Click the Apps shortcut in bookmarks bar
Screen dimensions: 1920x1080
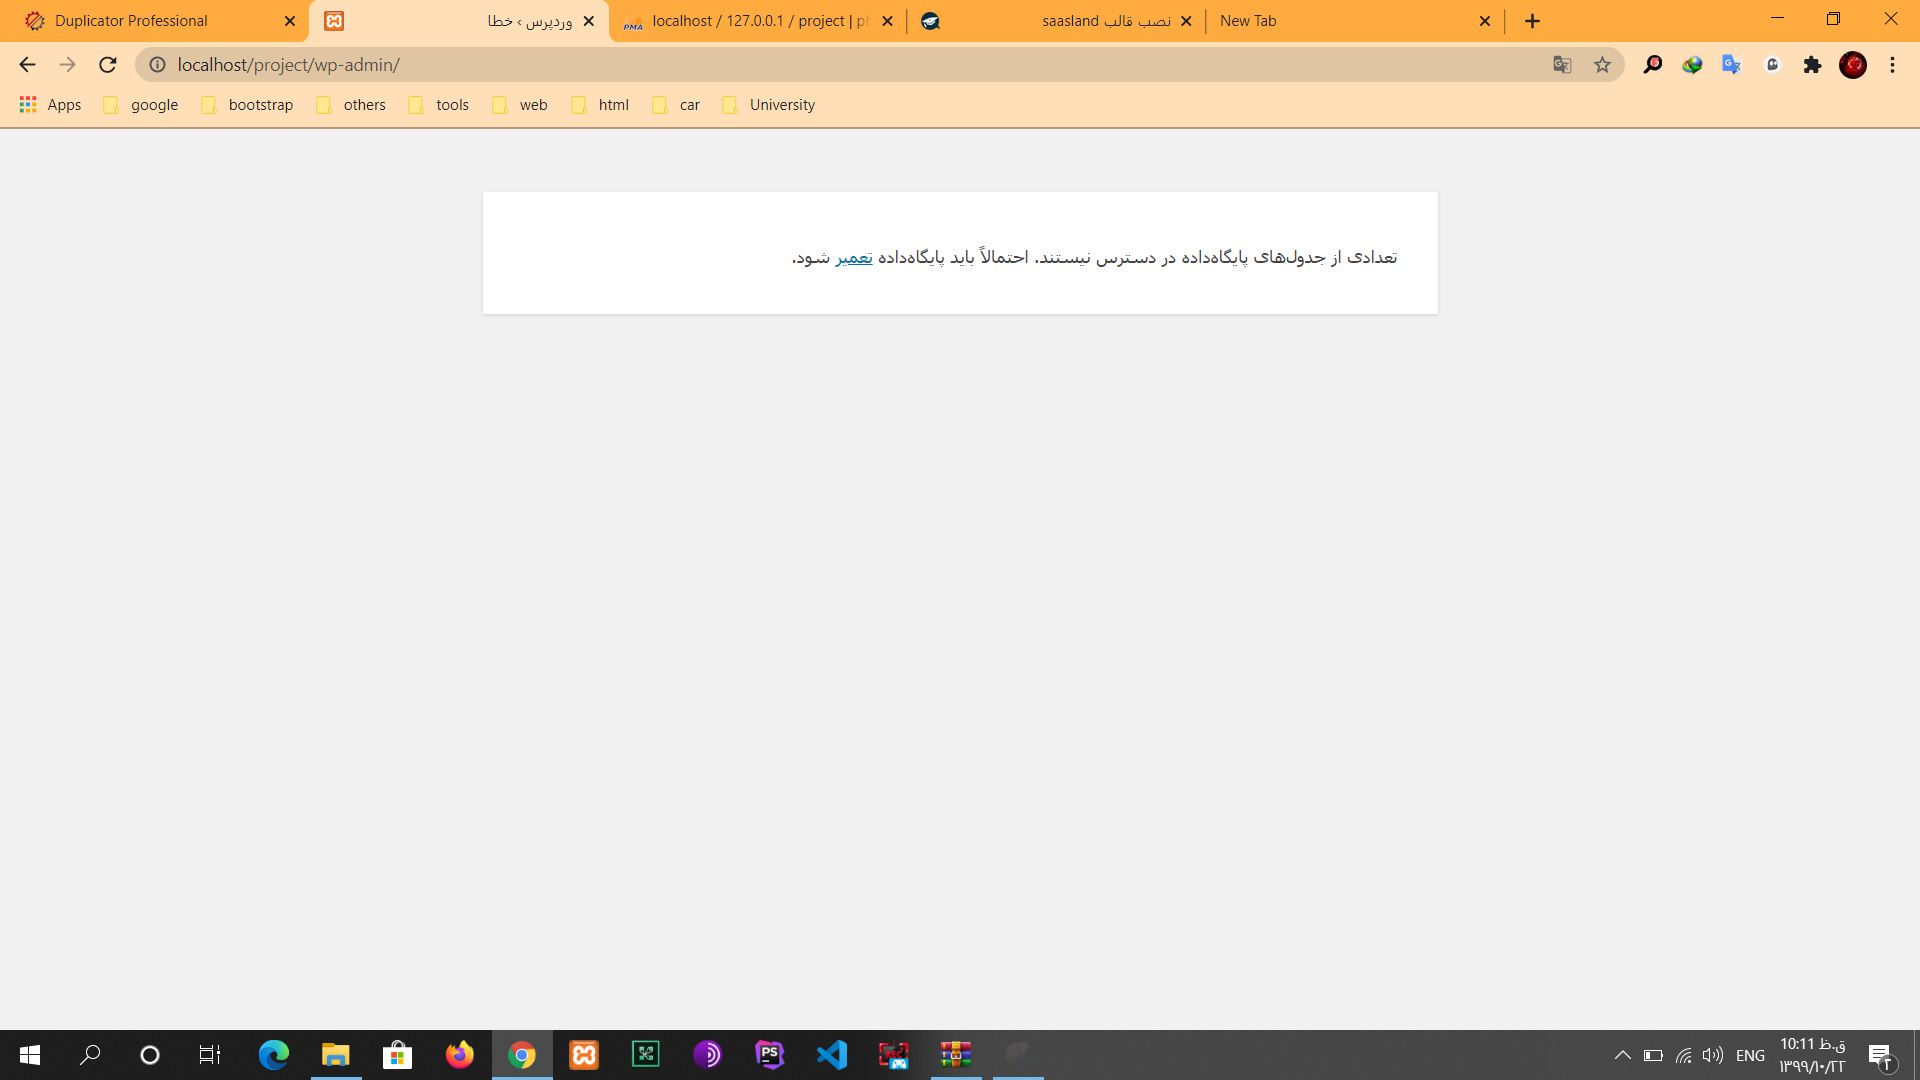pos(51,105)
